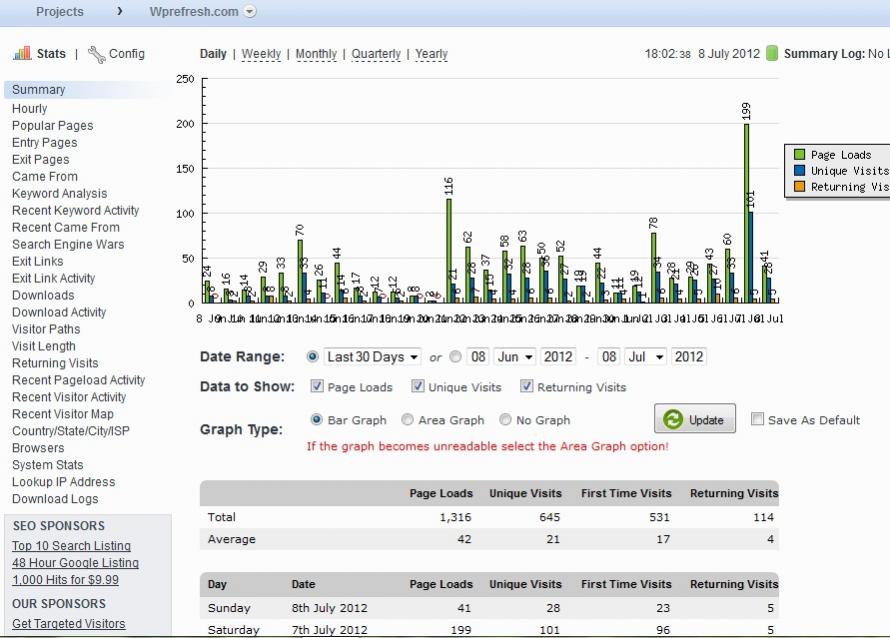Switch to the Quarterly view
890x638 pixels.
coord(376,54)
